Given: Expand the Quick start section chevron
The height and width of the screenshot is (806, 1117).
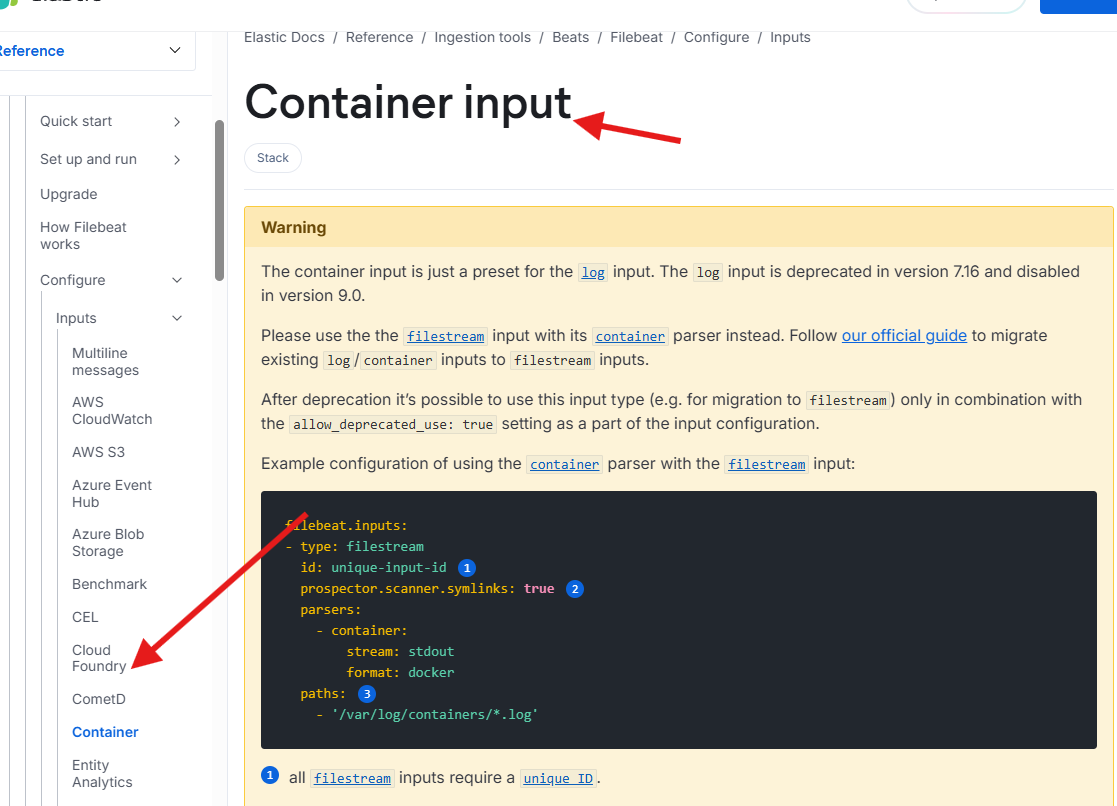Looking at the screenshot, I should 177,122.
